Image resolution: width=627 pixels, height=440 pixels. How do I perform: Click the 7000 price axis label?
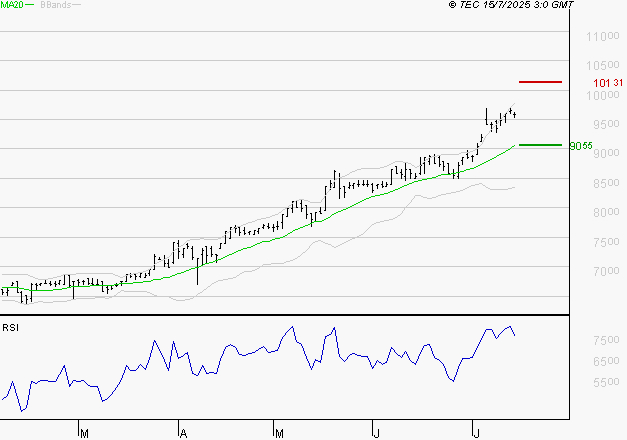(x=606, y=271)
